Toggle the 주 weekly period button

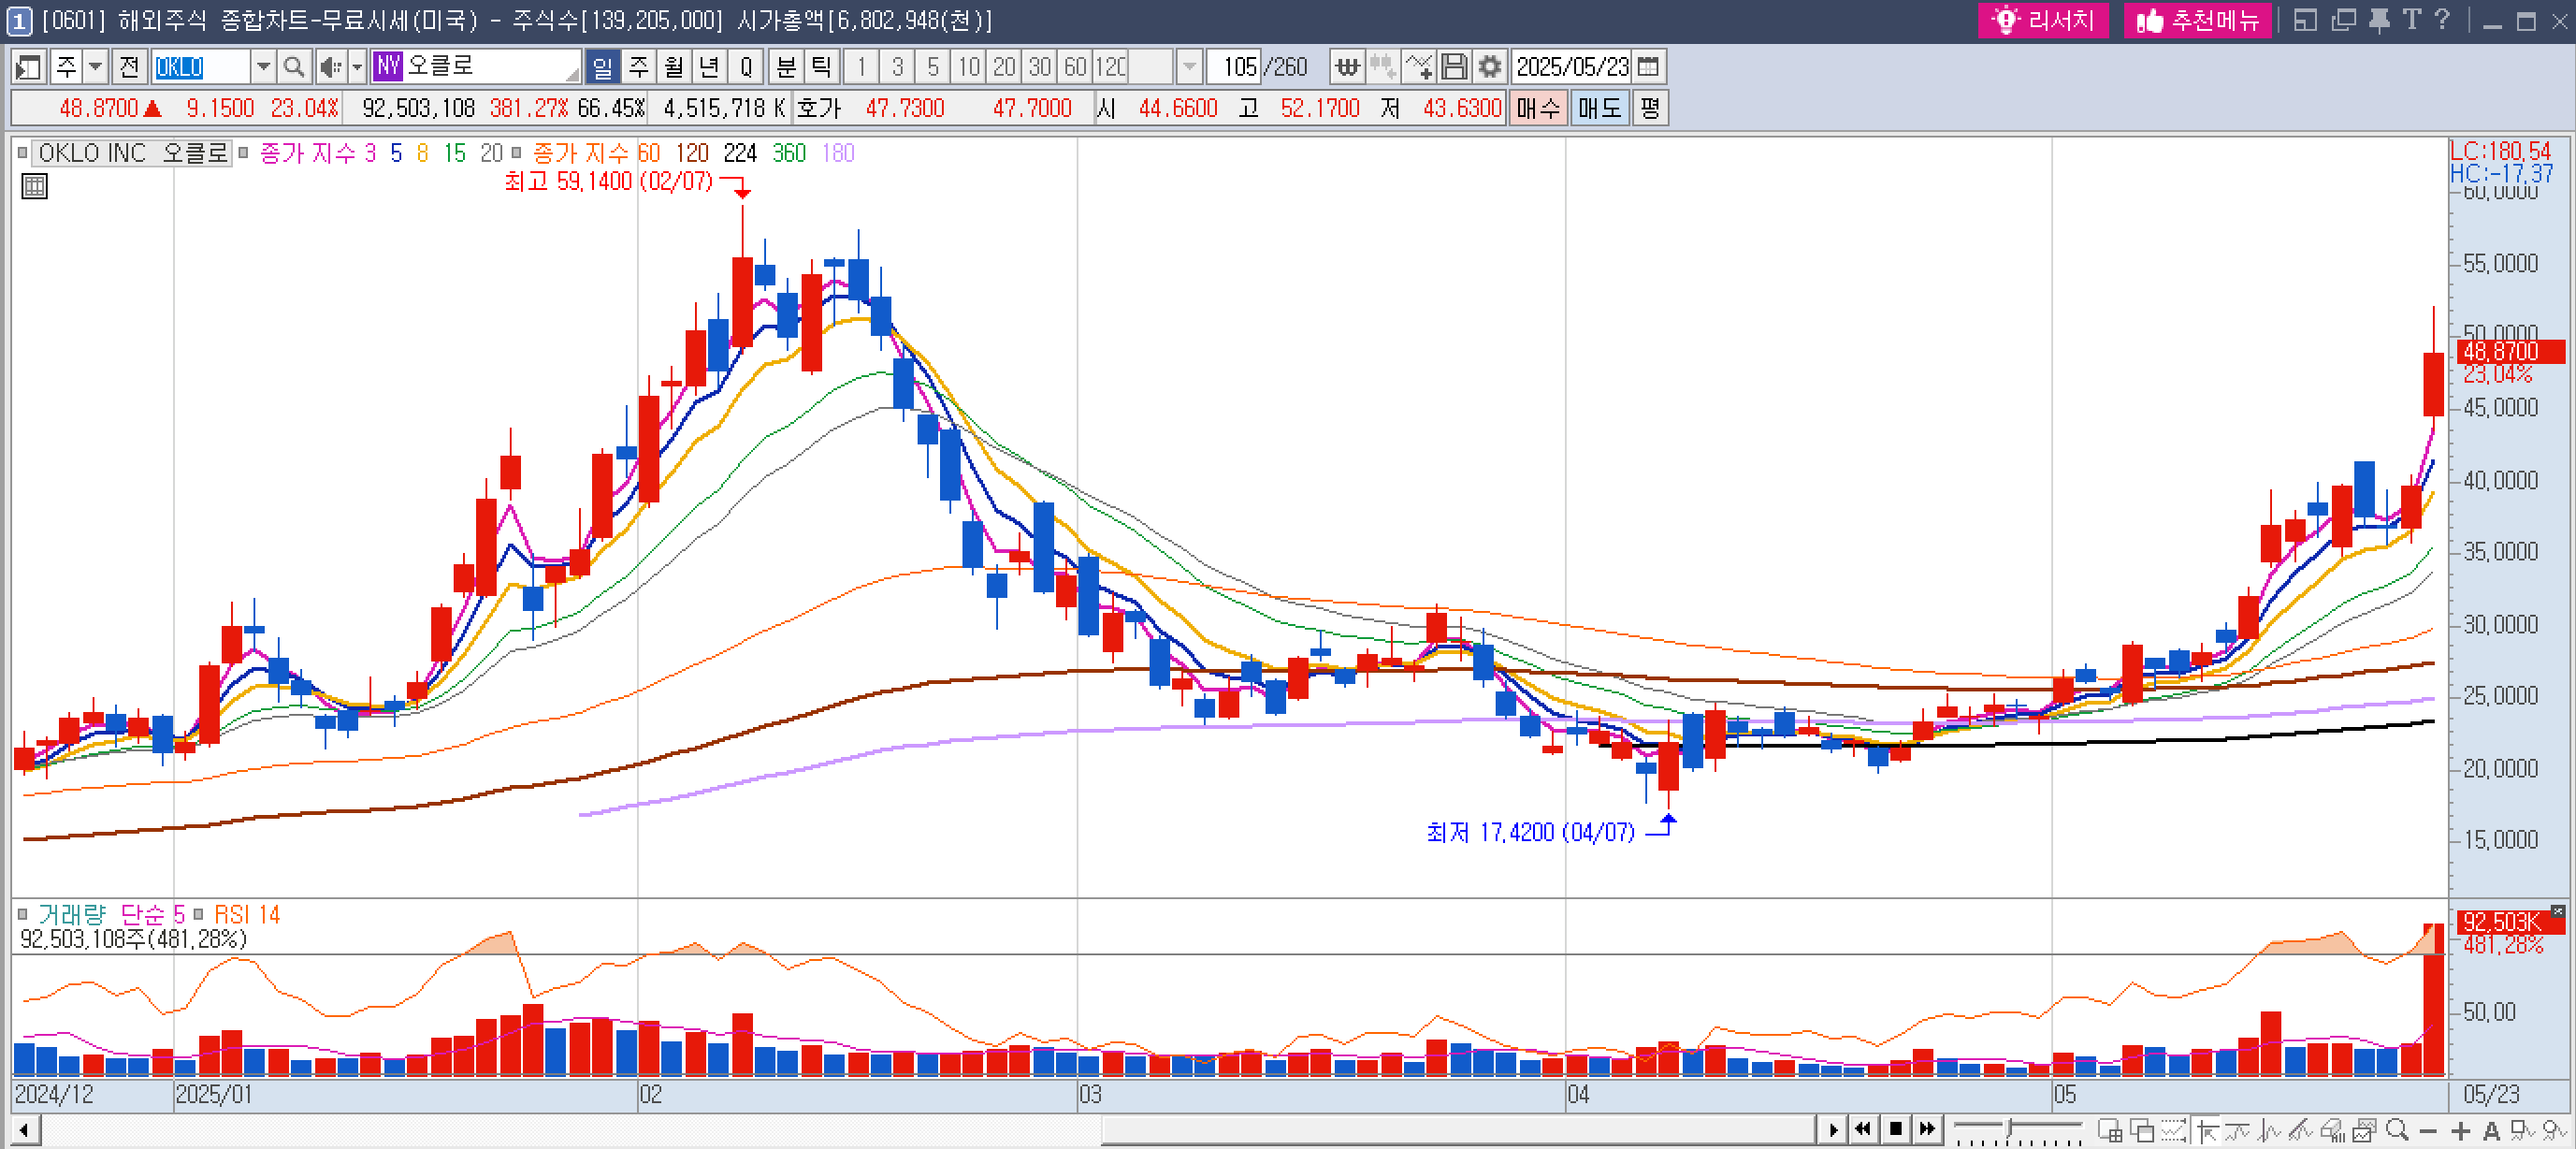(x=638, y=67)
